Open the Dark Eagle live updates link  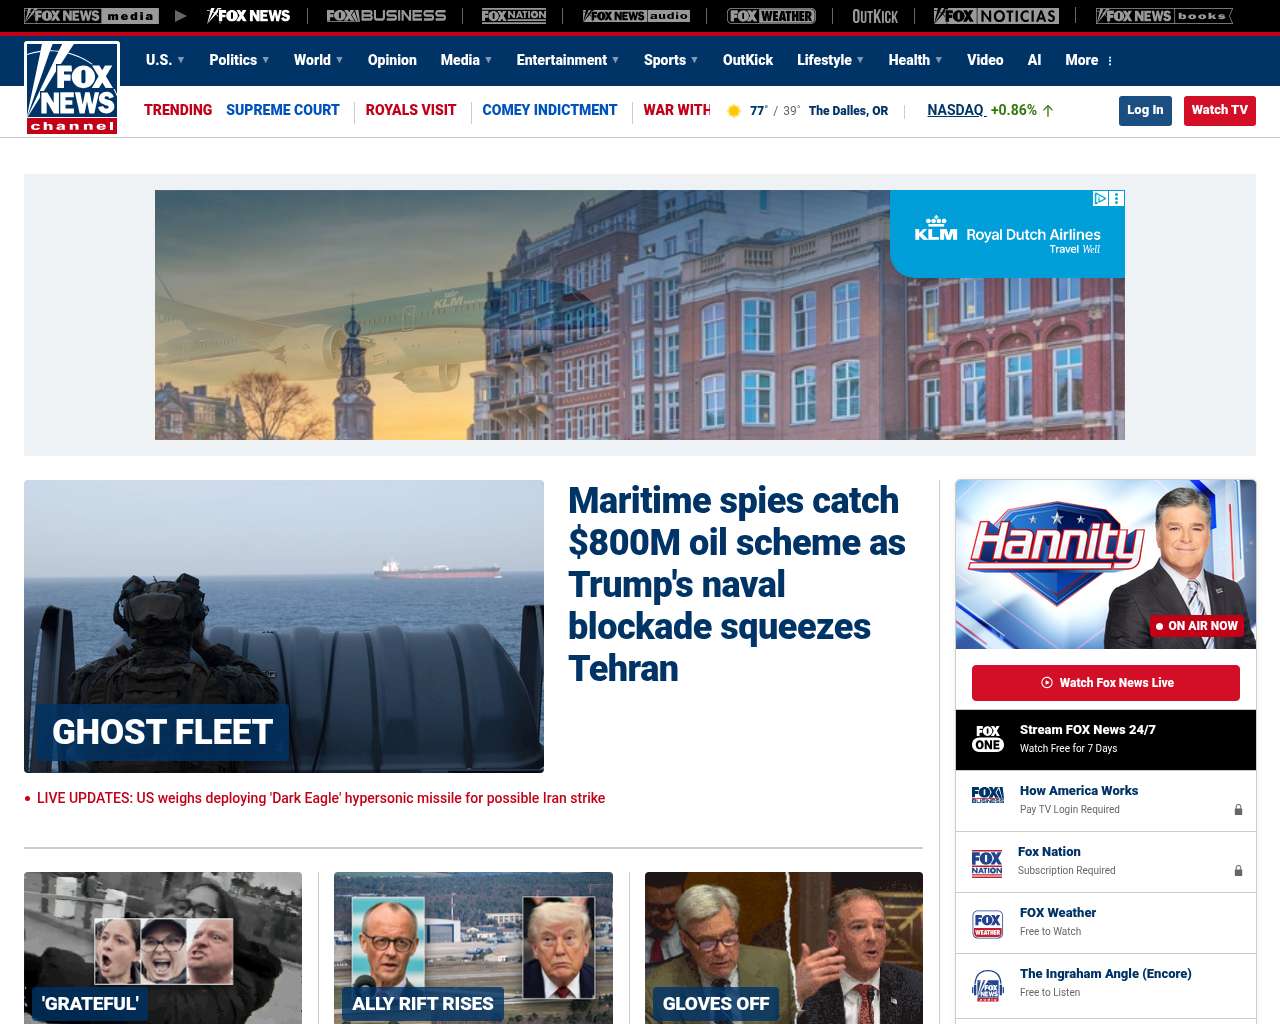(320, 798)
